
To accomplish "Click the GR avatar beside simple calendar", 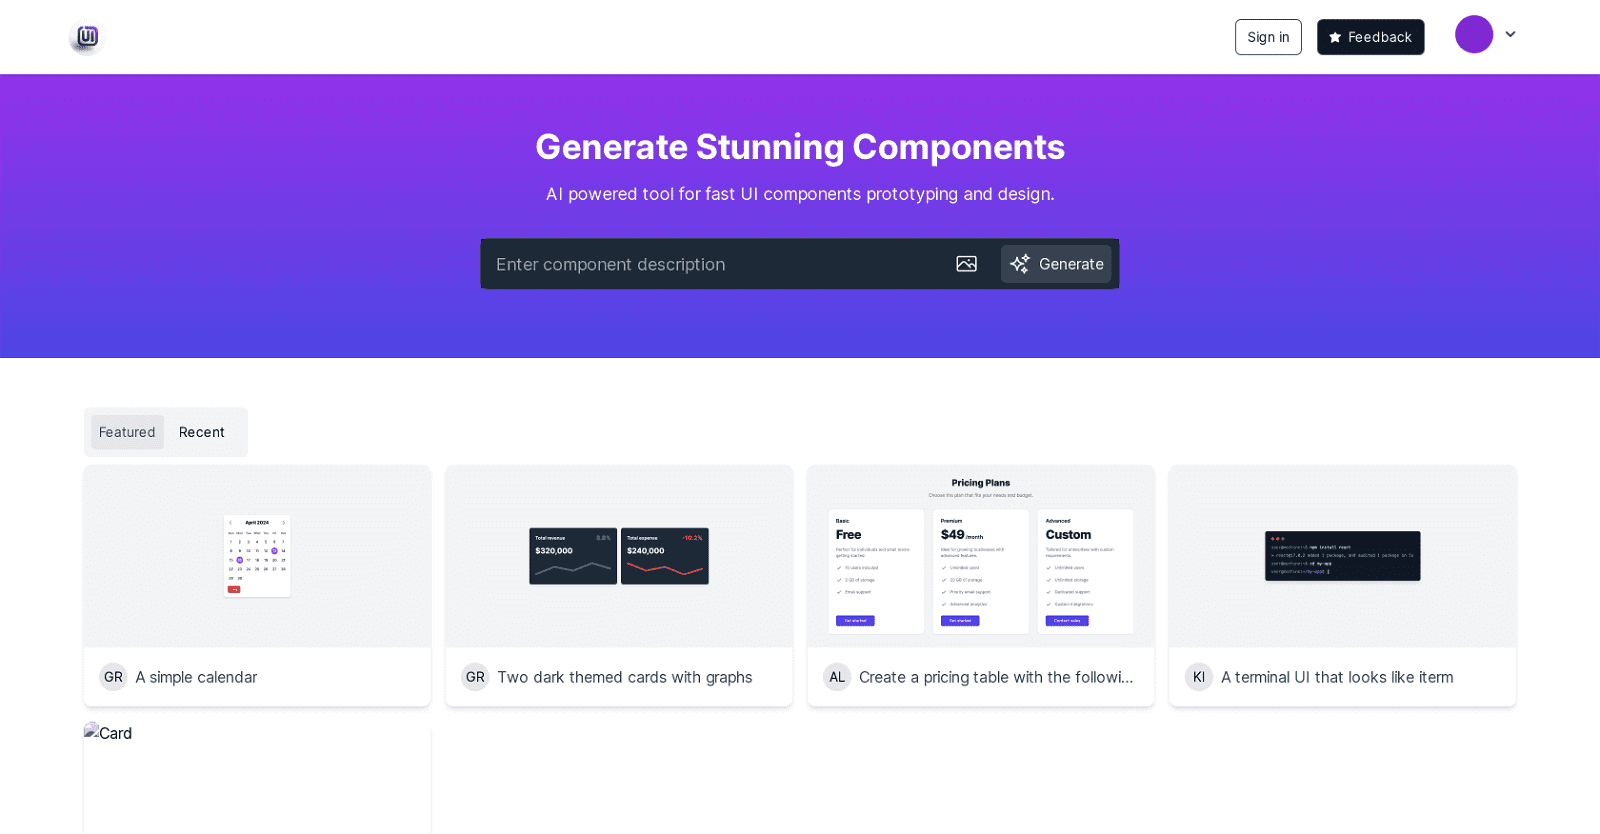I will 113,677.
